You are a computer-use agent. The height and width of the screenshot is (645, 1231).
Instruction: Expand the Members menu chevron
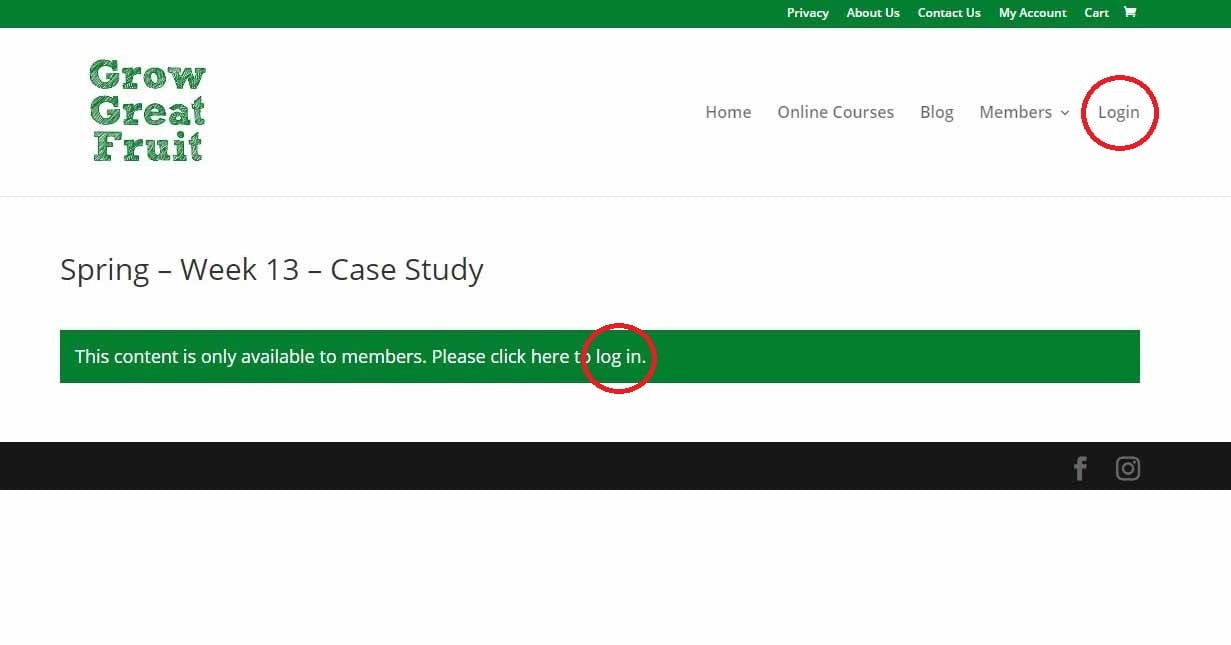1065,113
